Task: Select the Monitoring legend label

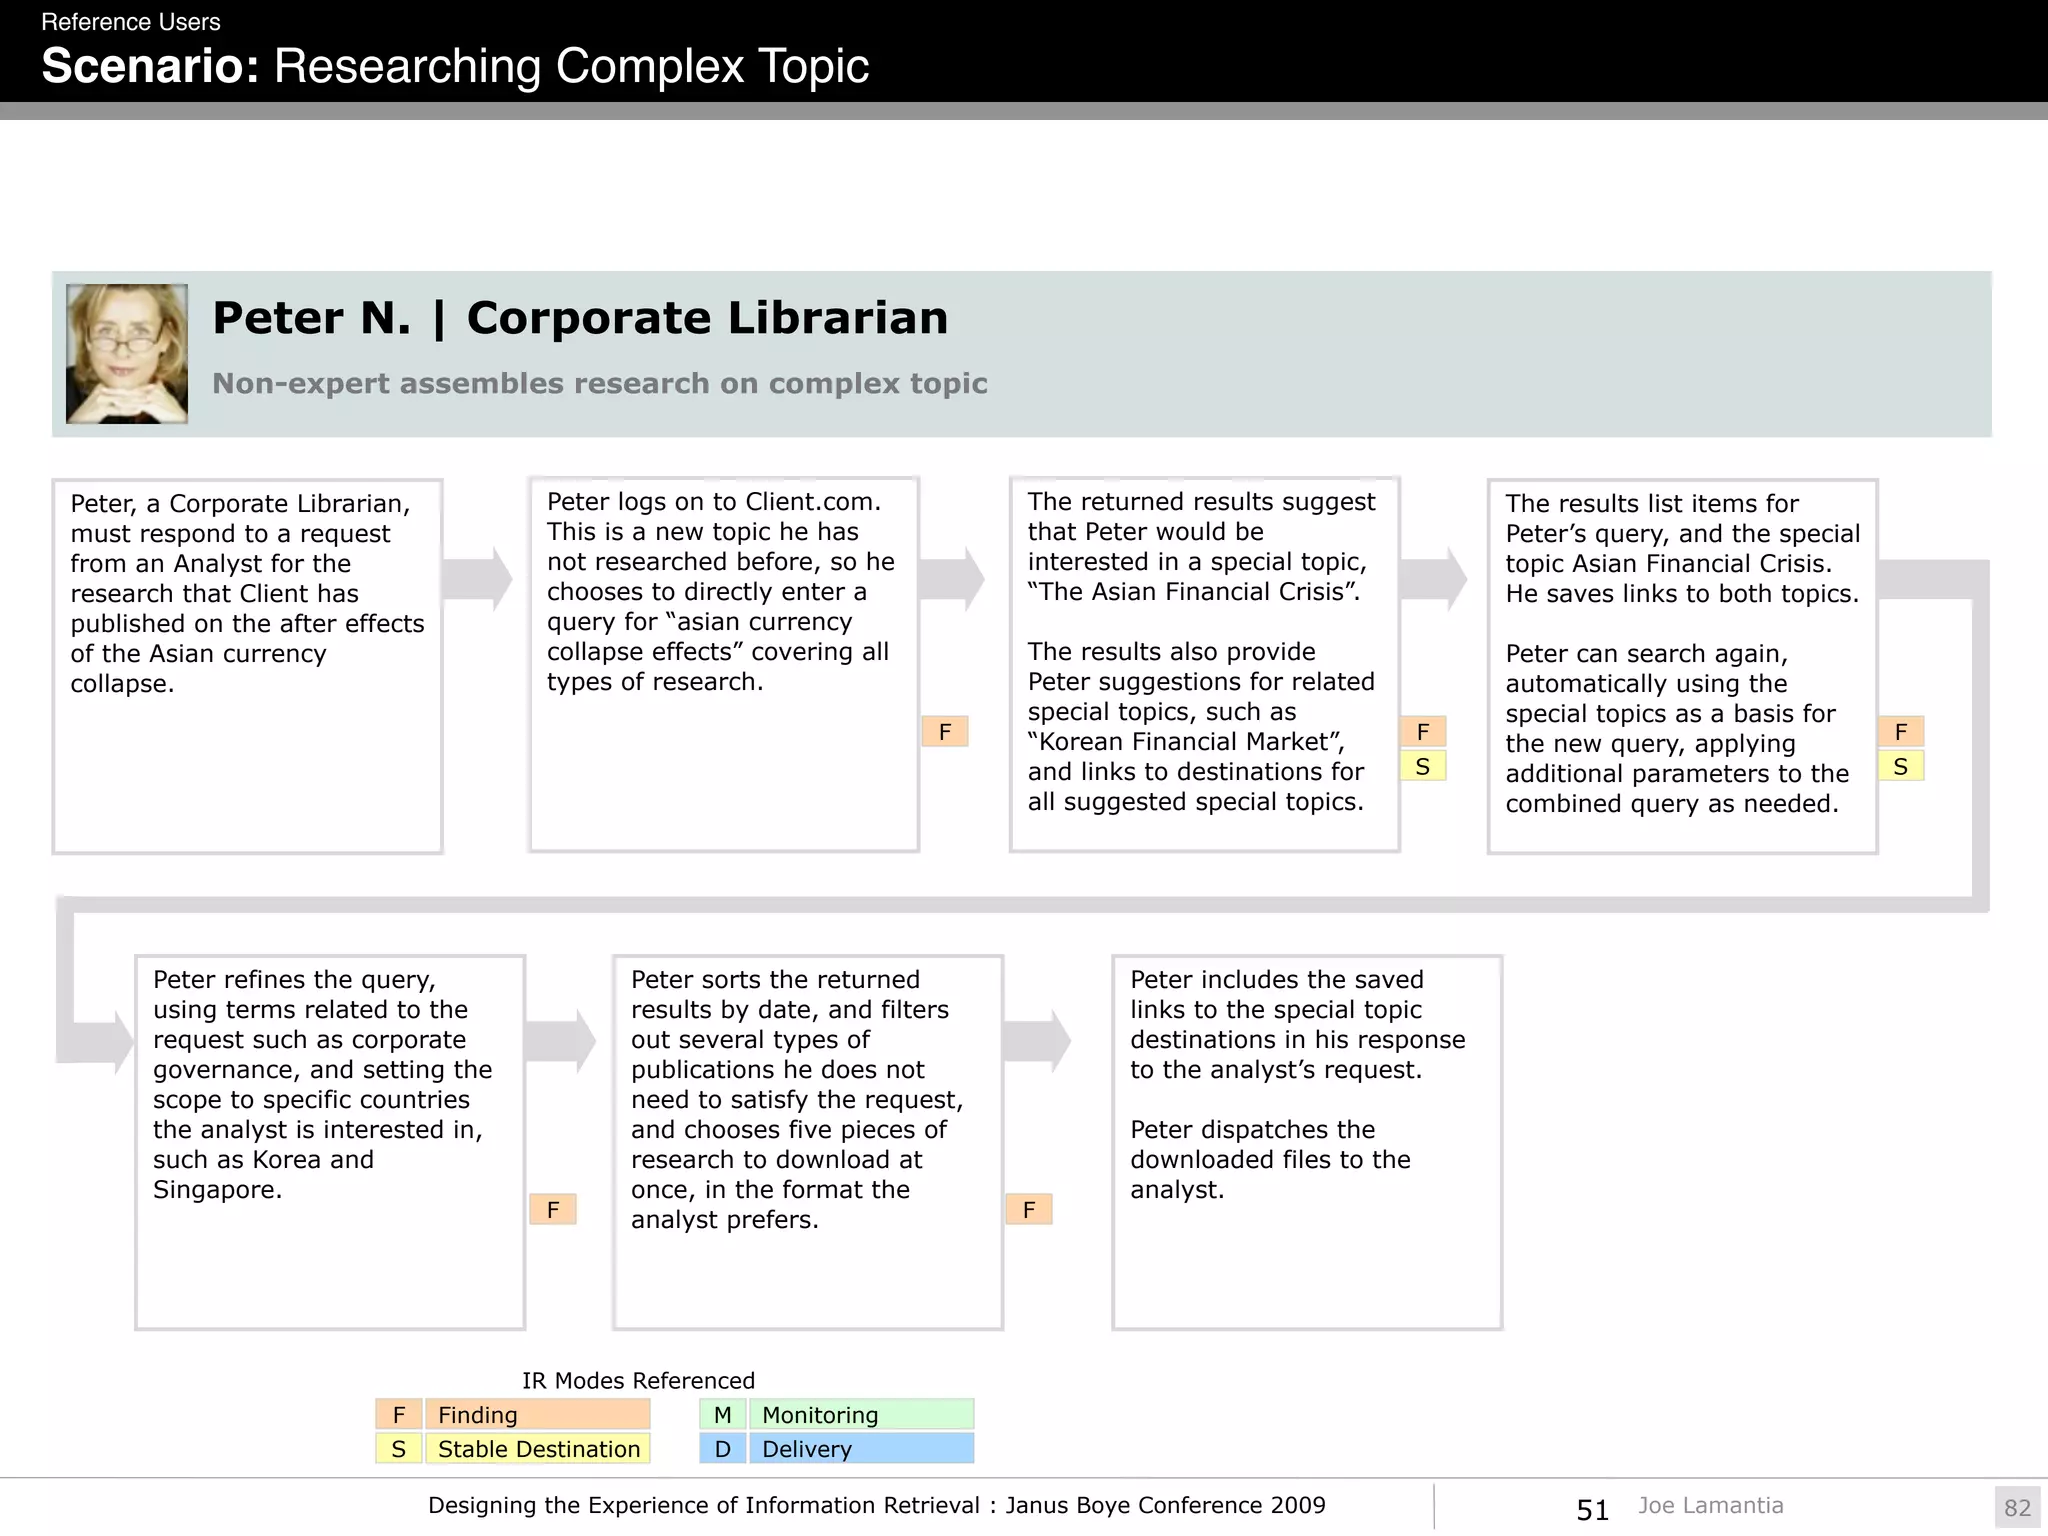Action: (862, 1414)
